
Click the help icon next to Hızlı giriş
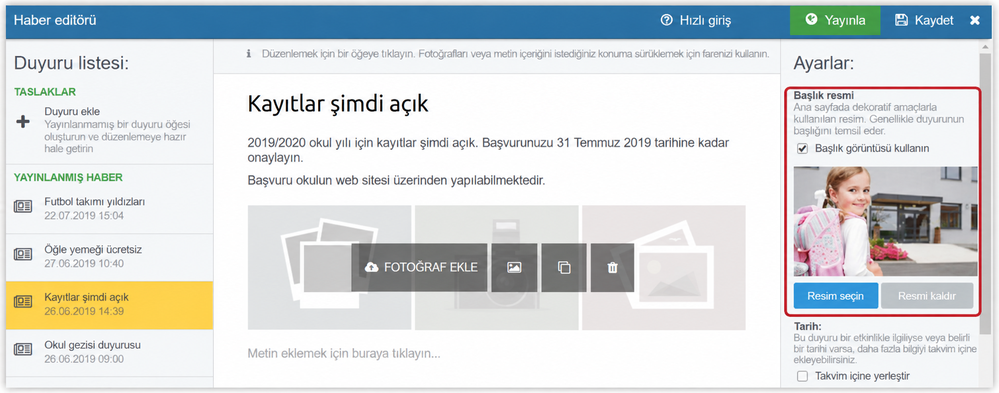(x=666, y=20)
